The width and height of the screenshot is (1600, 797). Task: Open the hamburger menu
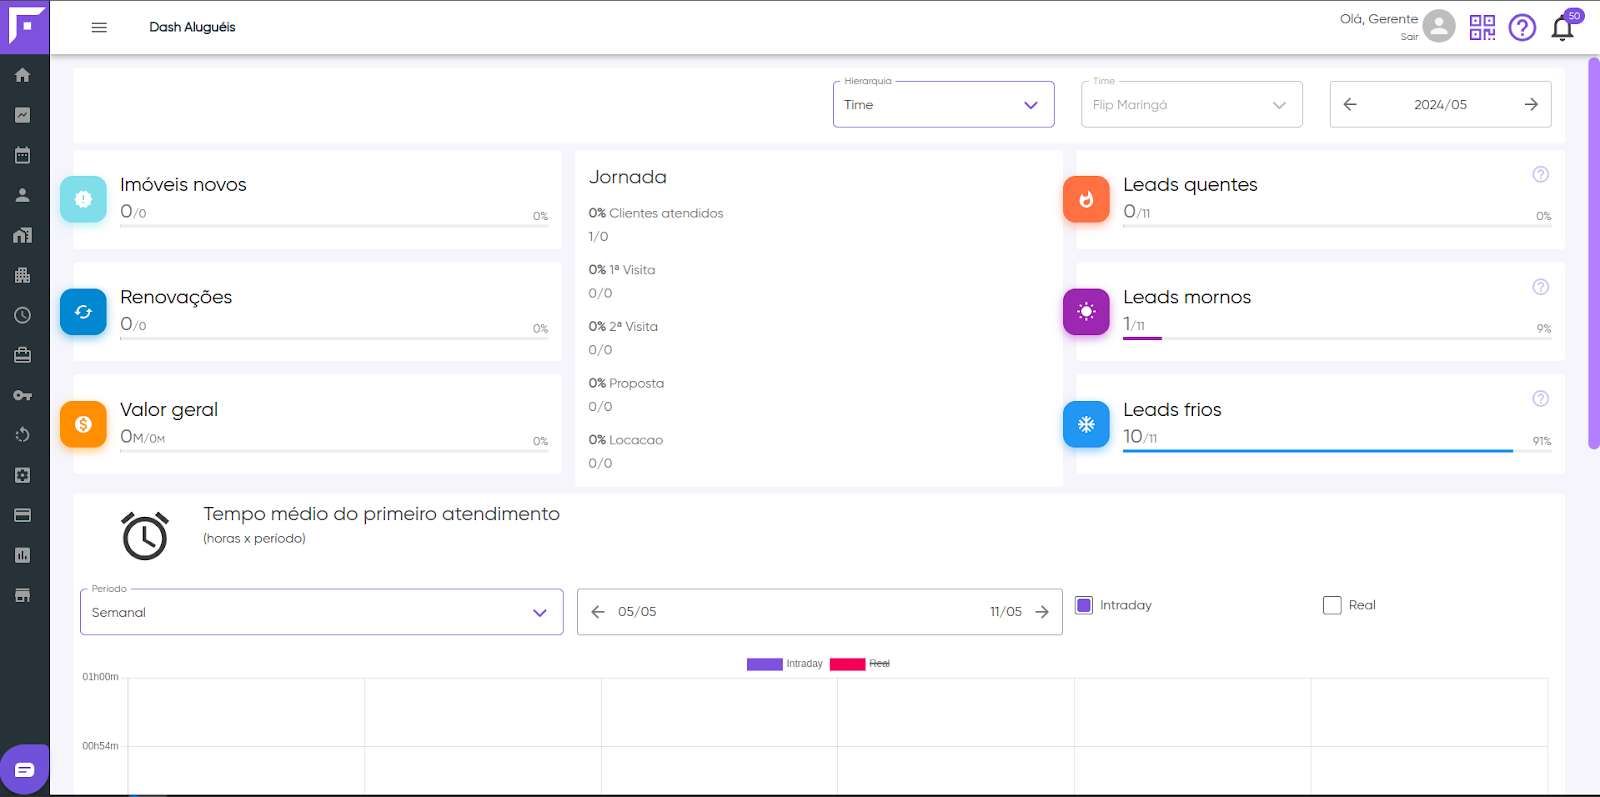click(x=99, y=27)
